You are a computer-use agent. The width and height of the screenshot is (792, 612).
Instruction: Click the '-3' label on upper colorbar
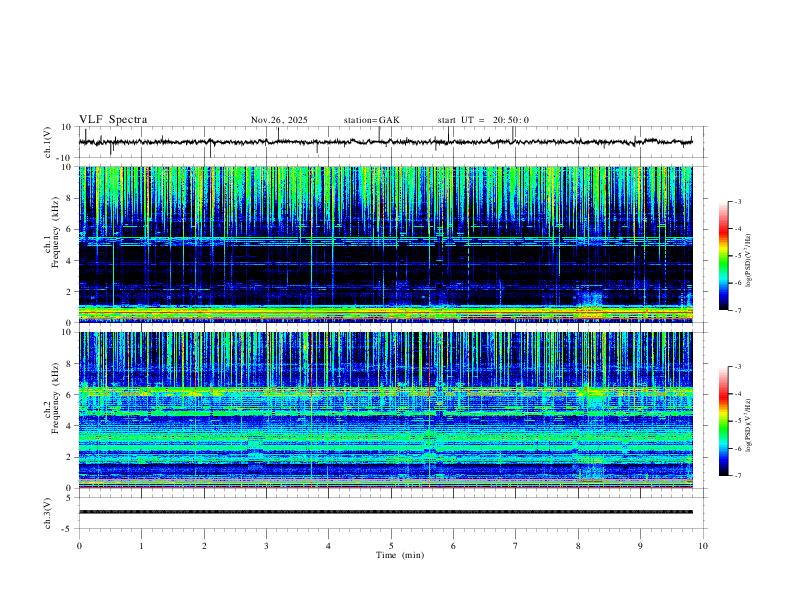pyautogui.click(x=737, y=201)
